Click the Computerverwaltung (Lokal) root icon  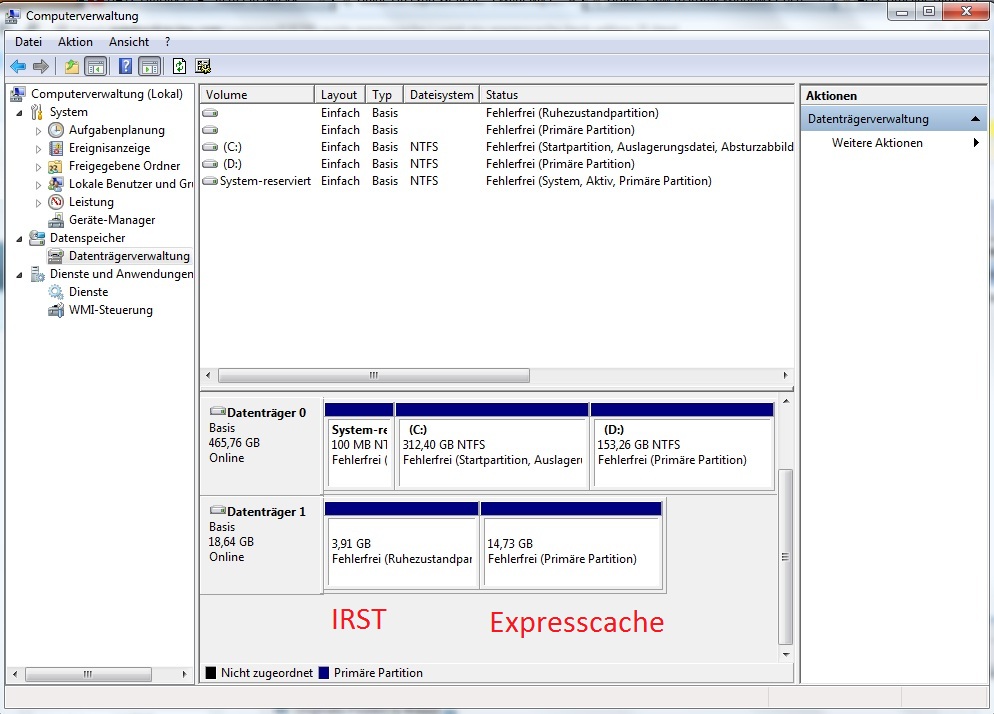pos(18,94)
